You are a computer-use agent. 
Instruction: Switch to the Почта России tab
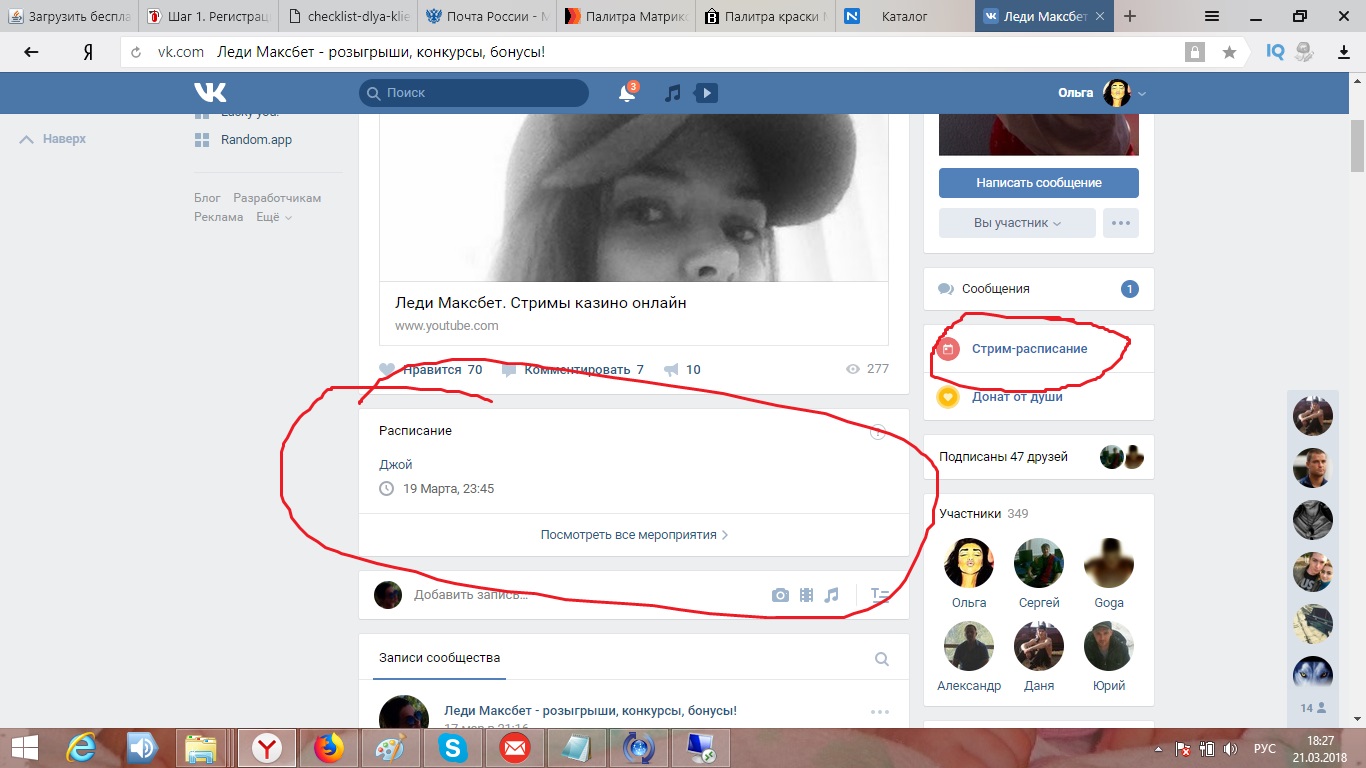487,16
